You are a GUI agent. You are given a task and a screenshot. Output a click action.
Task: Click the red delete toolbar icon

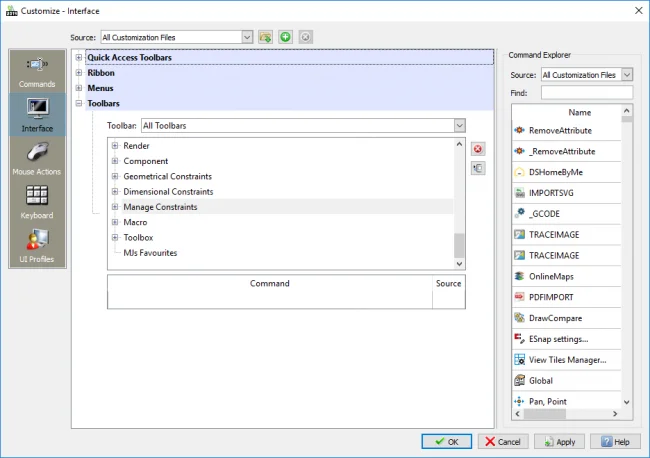[x=478, y=149]
